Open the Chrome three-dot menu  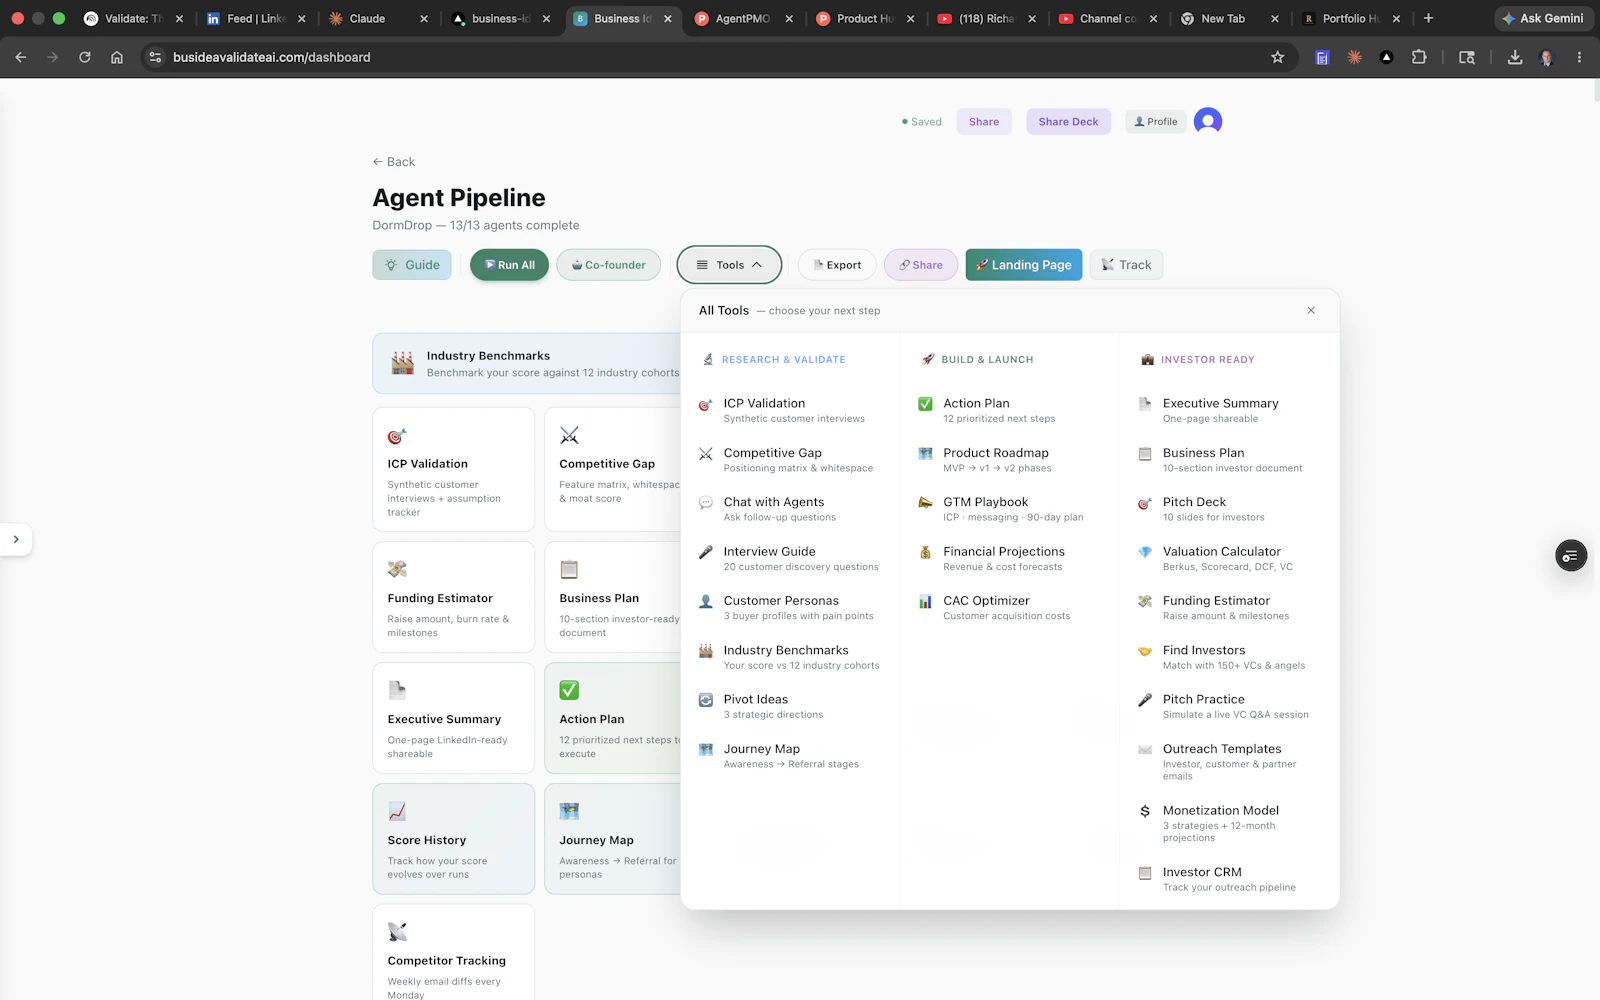(x=1579, y=57)
